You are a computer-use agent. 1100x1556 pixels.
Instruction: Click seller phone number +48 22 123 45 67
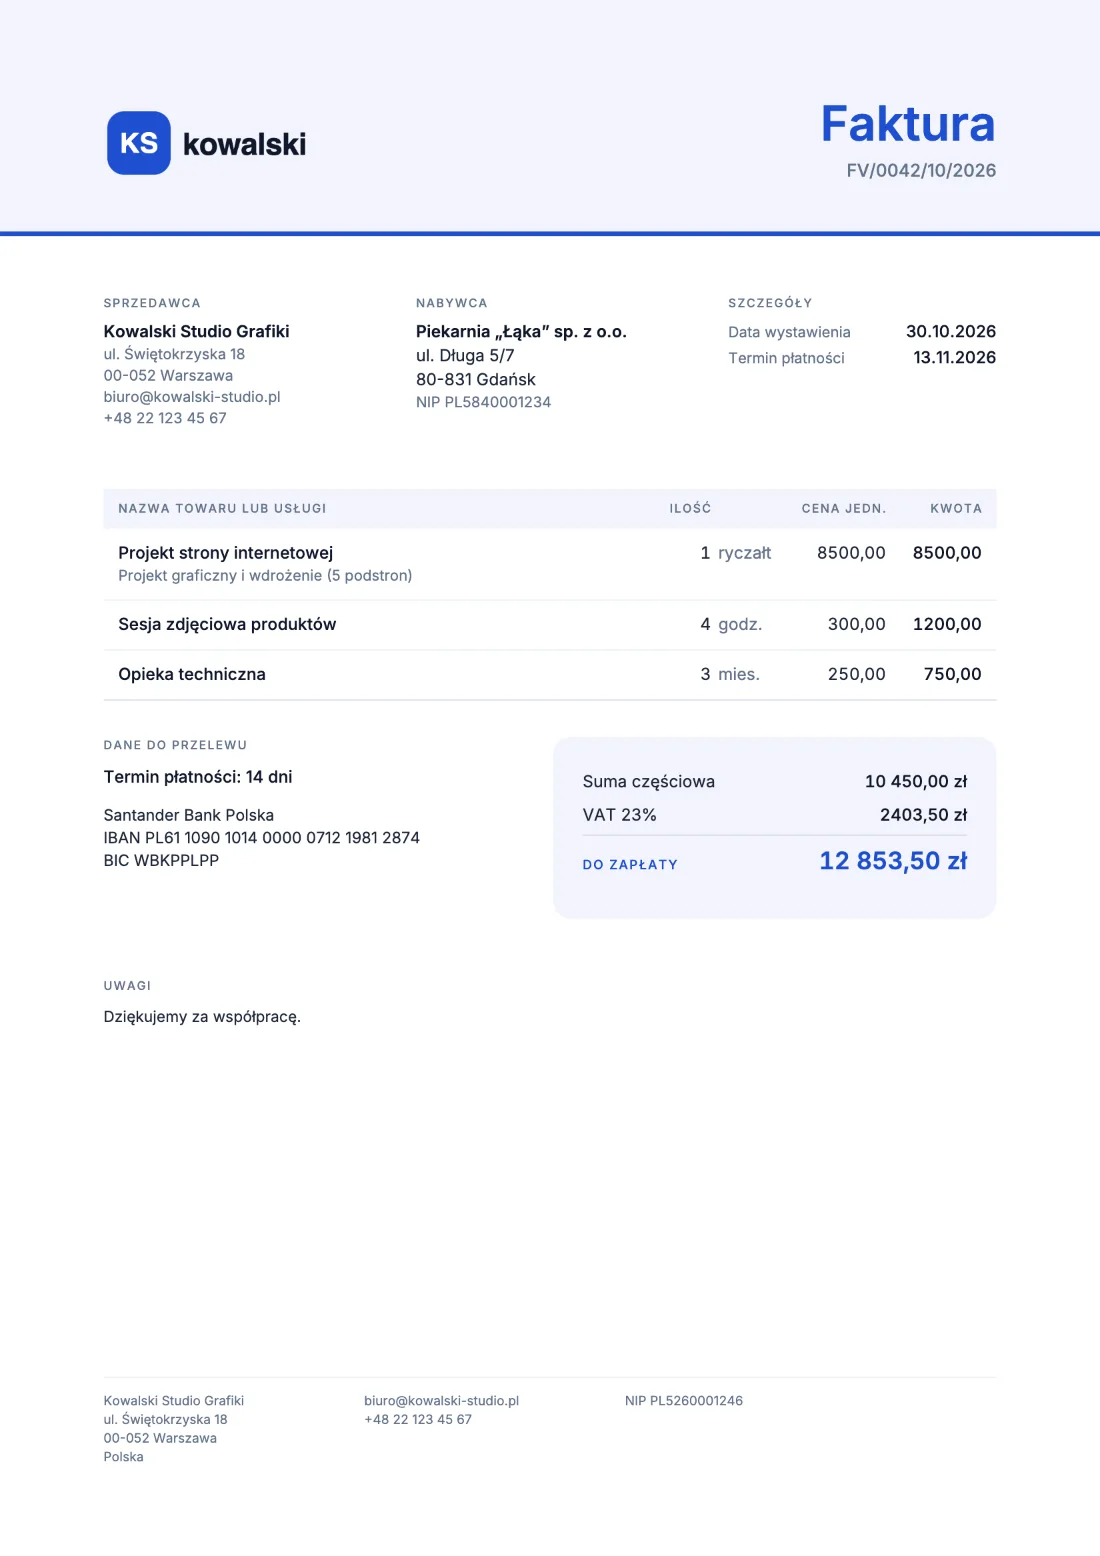coord(165,418)
